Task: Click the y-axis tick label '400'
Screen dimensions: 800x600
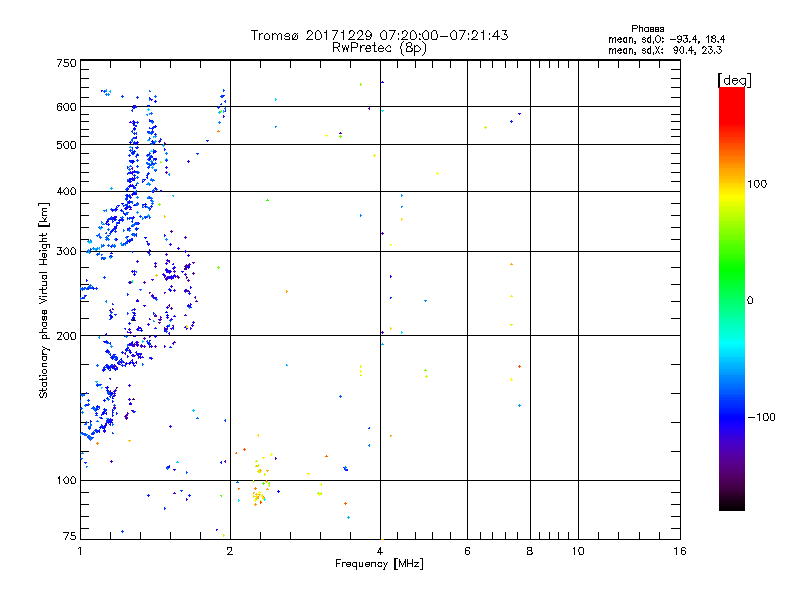Action: coord(67,192)
